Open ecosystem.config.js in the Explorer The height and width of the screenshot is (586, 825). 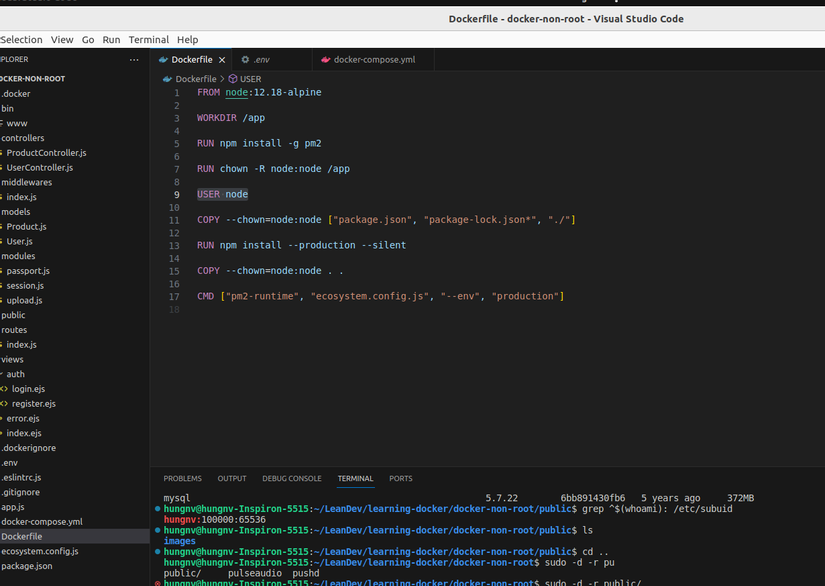point(39,551)
